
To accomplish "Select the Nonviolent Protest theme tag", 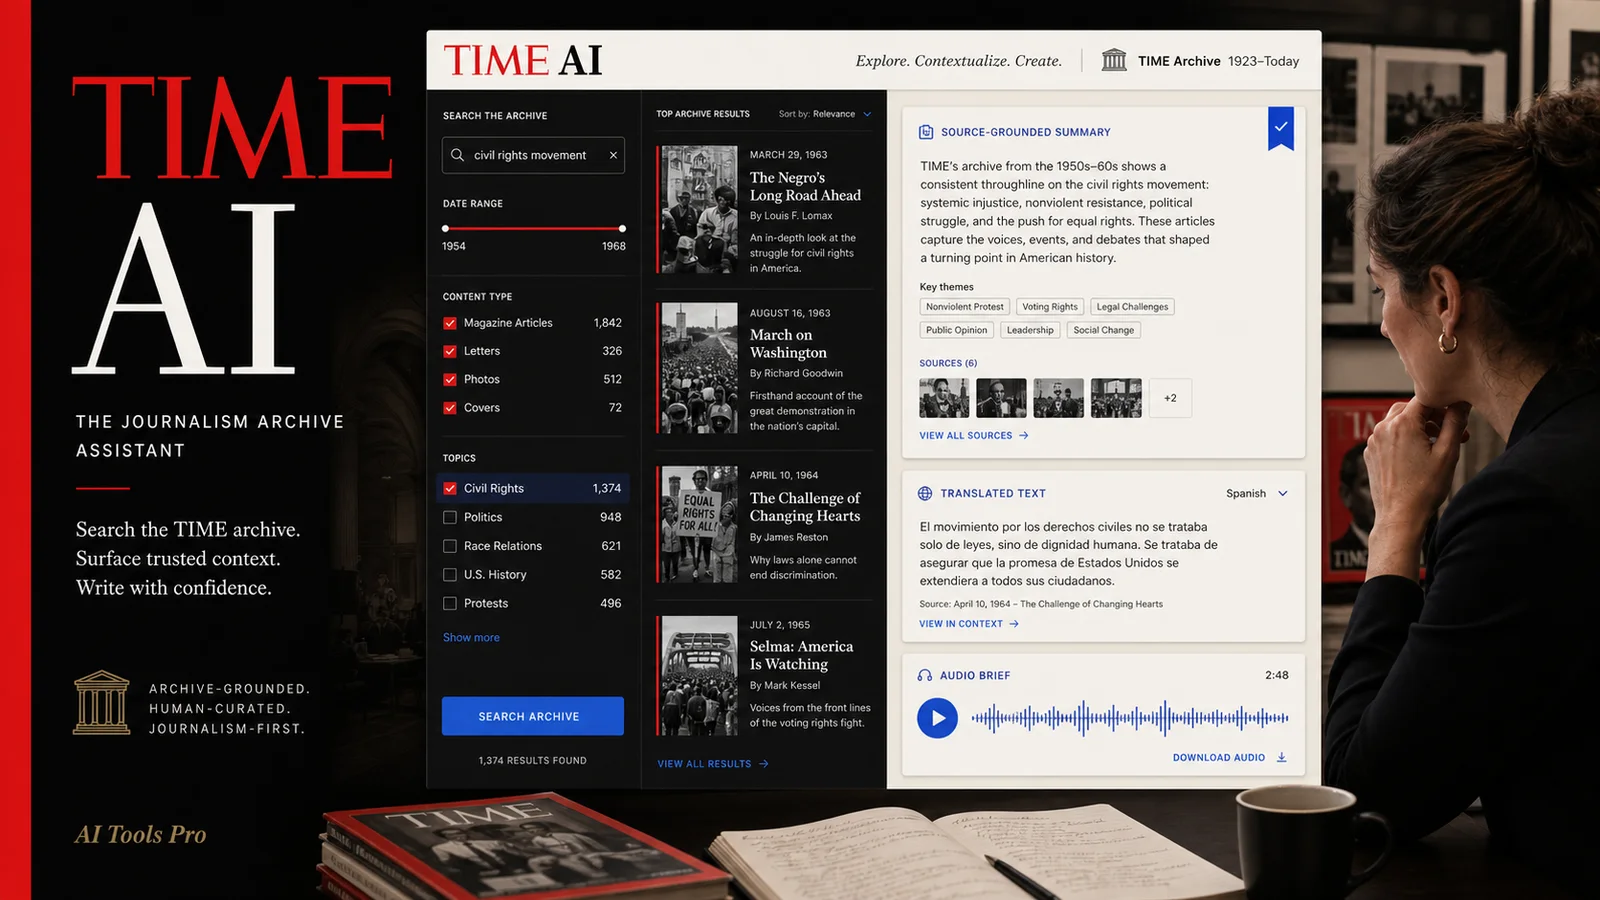I will 964,307.
